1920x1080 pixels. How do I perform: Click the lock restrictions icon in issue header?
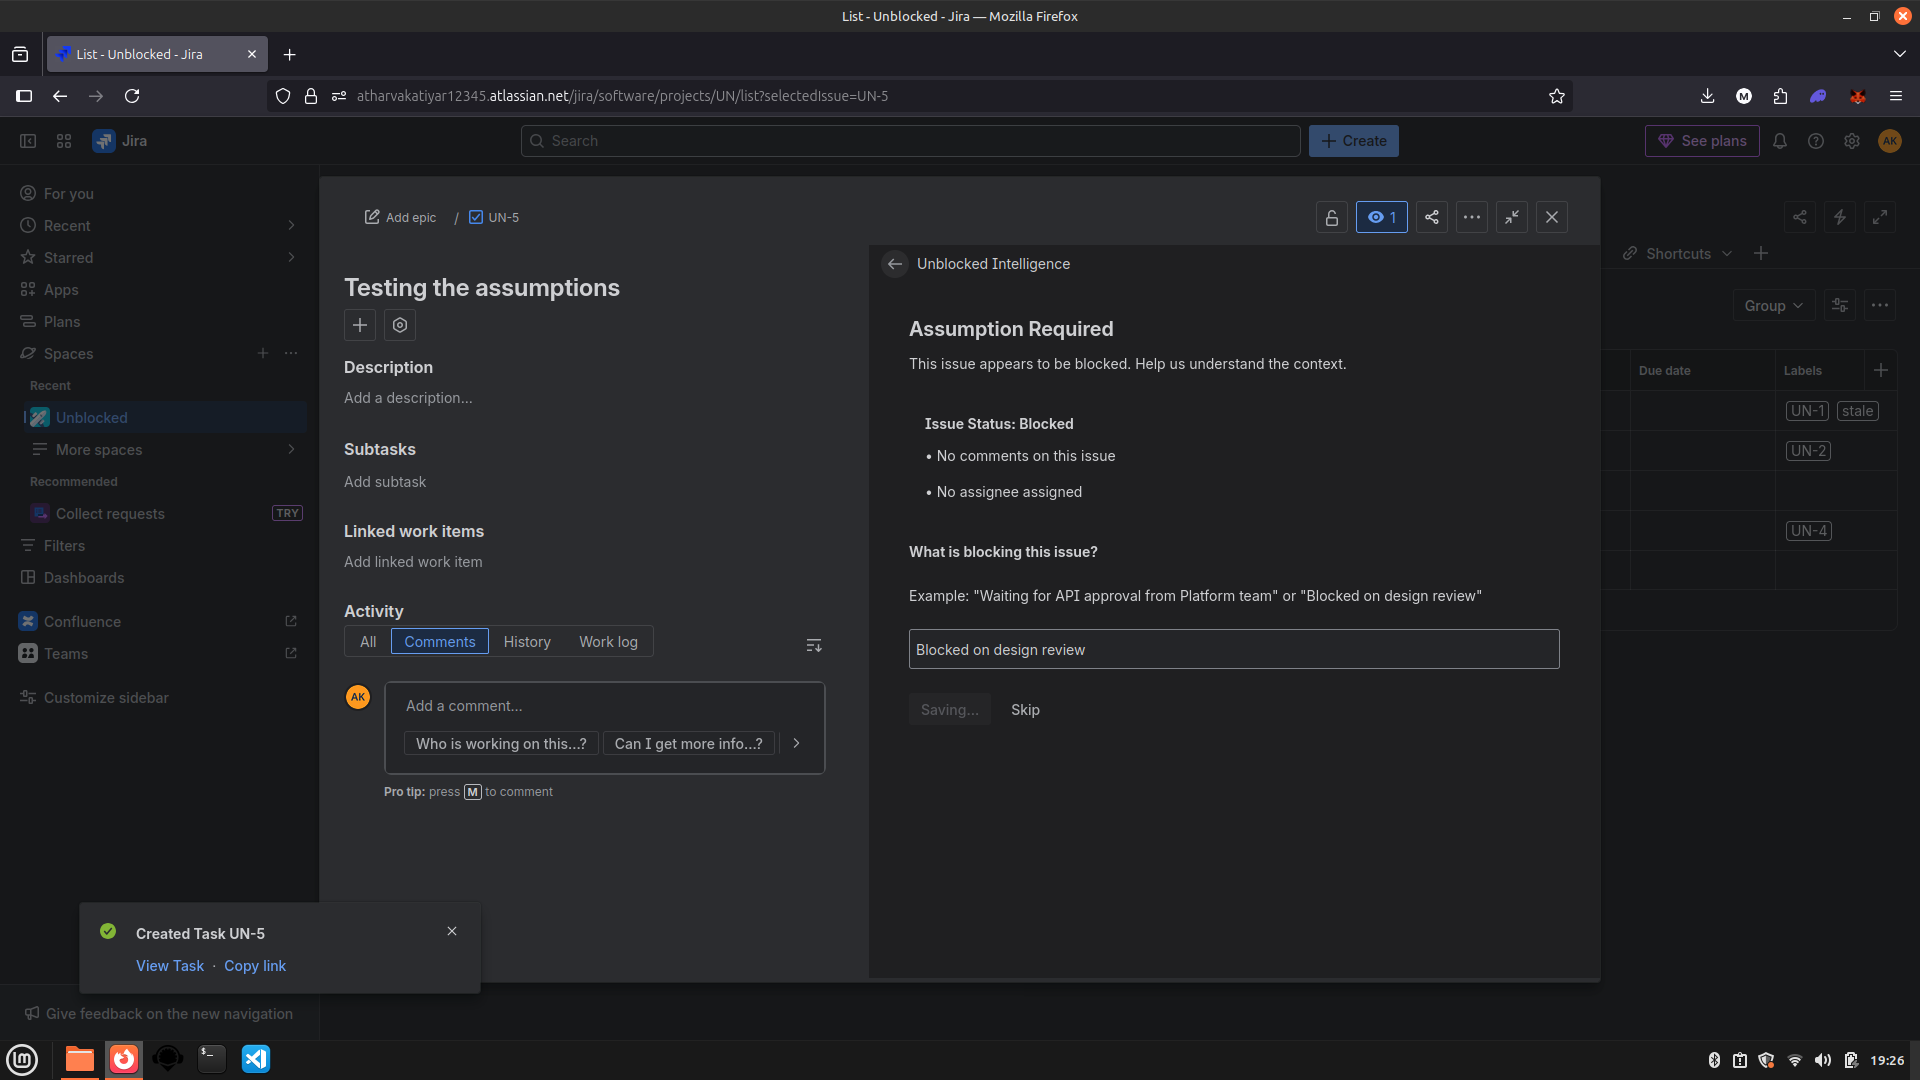tap(1331, 217)
